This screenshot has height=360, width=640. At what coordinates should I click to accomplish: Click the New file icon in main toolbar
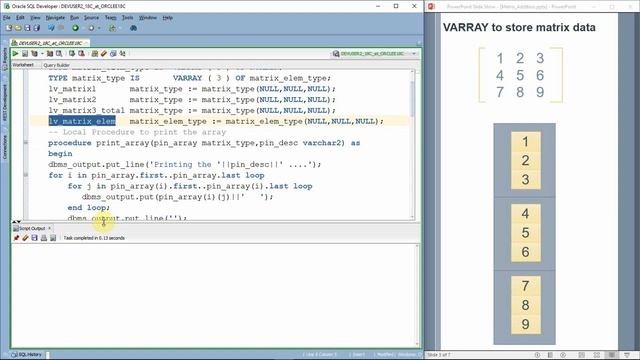coord(9,28)
